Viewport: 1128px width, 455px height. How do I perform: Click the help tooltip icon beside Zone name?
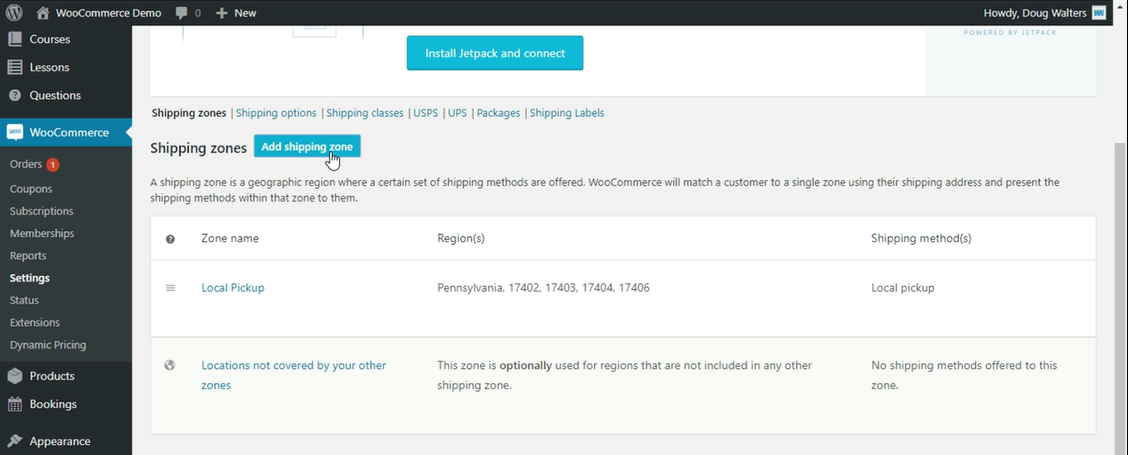[x=170, y=239]
